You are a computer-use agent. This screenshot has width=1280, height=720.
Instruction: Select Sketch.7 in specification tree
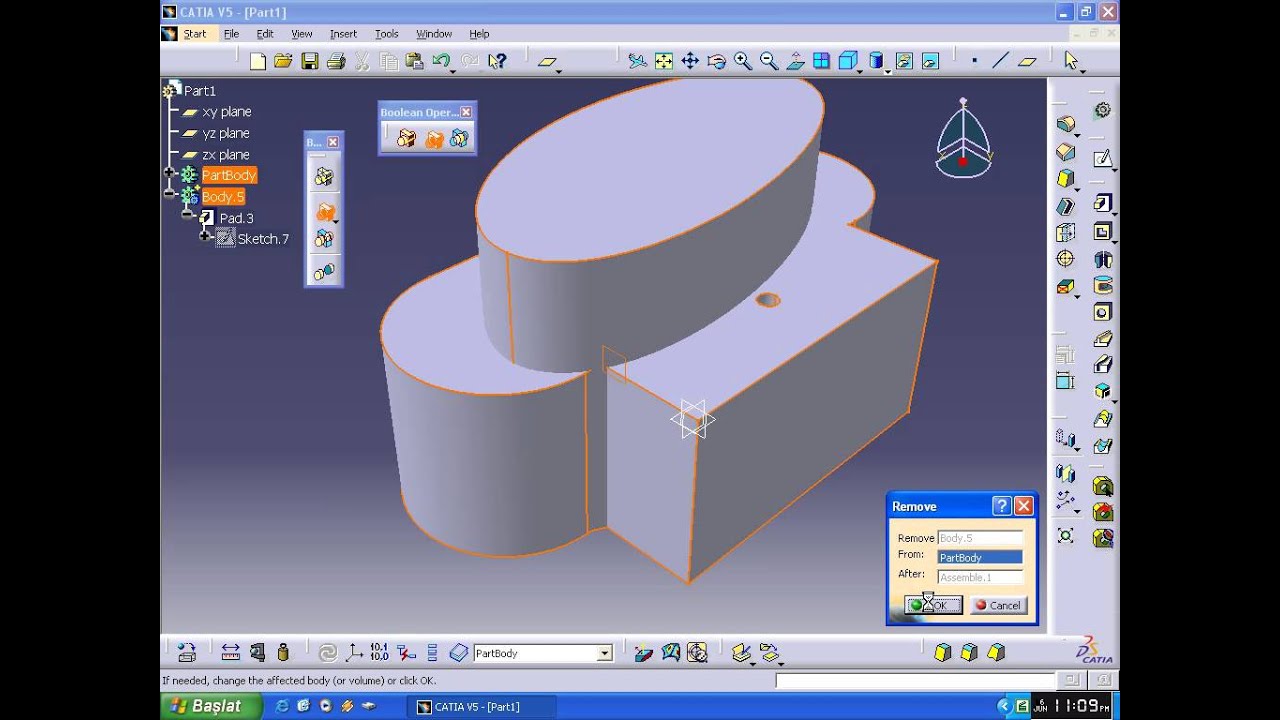pyautogui.click(x=263, y=239)
